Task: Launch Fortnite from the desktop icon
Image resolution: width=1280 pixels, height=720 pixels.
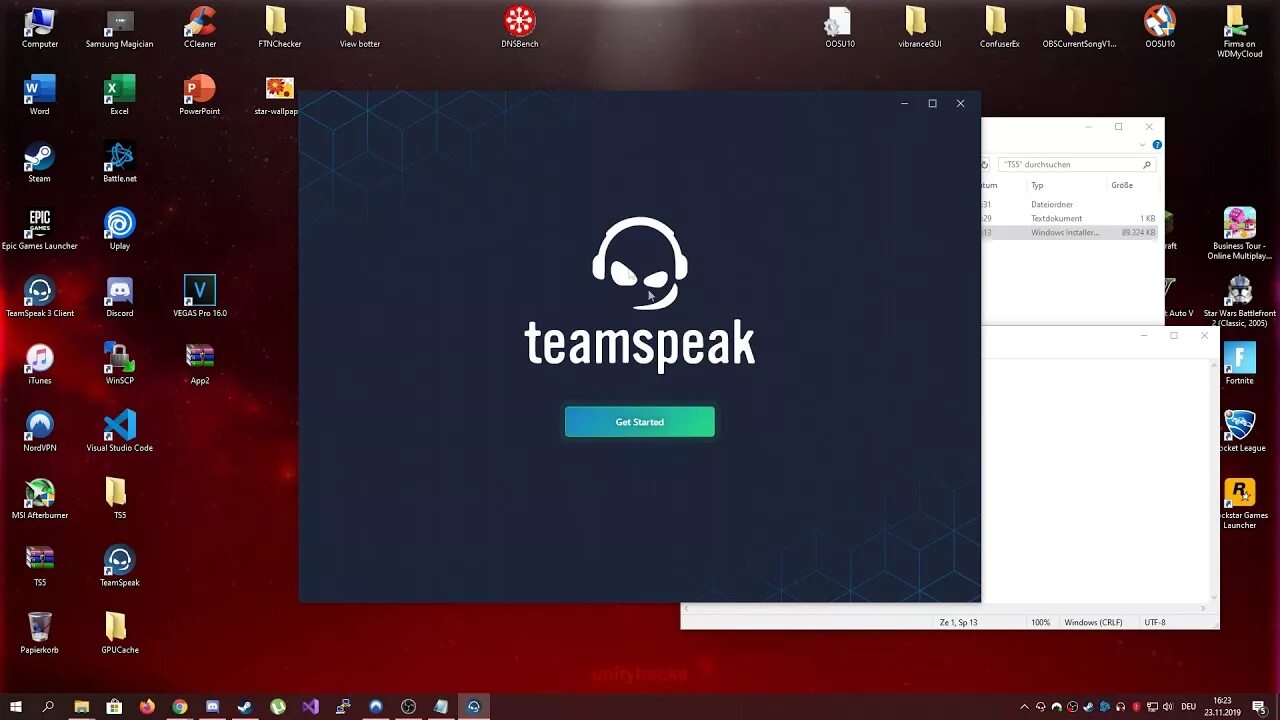Action: (1239, 364)
